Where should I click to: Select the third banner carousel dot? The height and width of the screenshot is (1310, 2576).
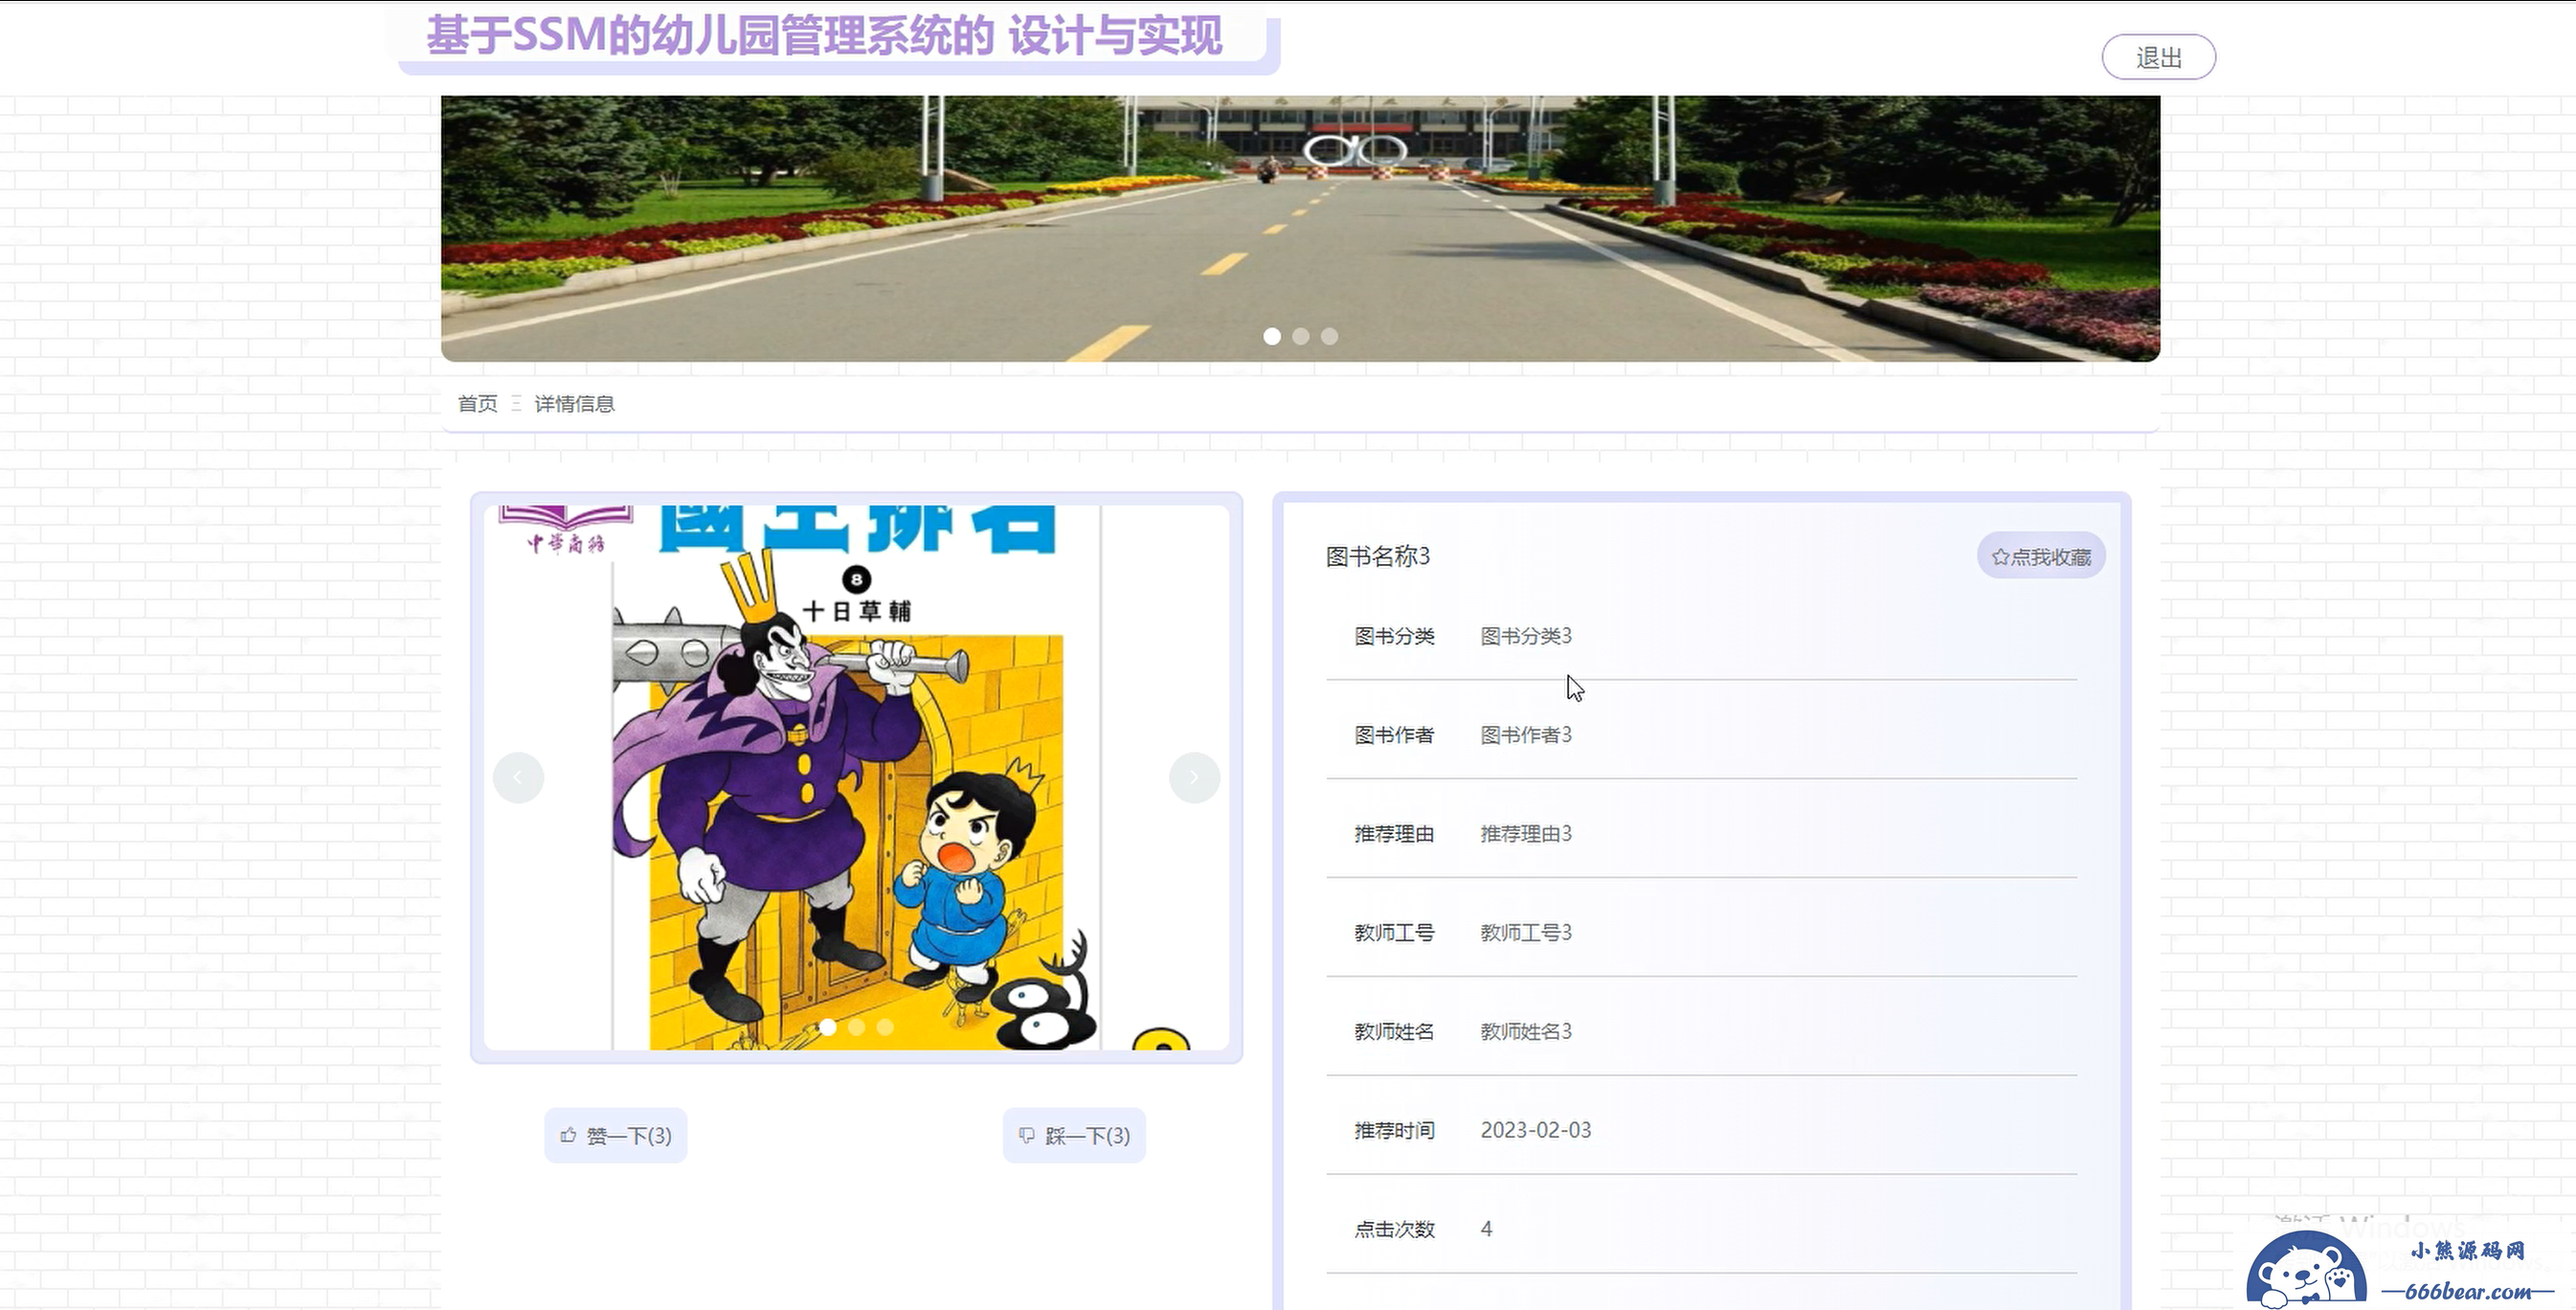1329,336
